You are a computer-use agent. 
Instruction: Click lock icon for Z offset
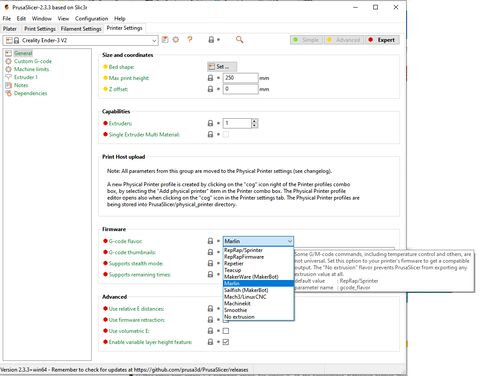210,89
